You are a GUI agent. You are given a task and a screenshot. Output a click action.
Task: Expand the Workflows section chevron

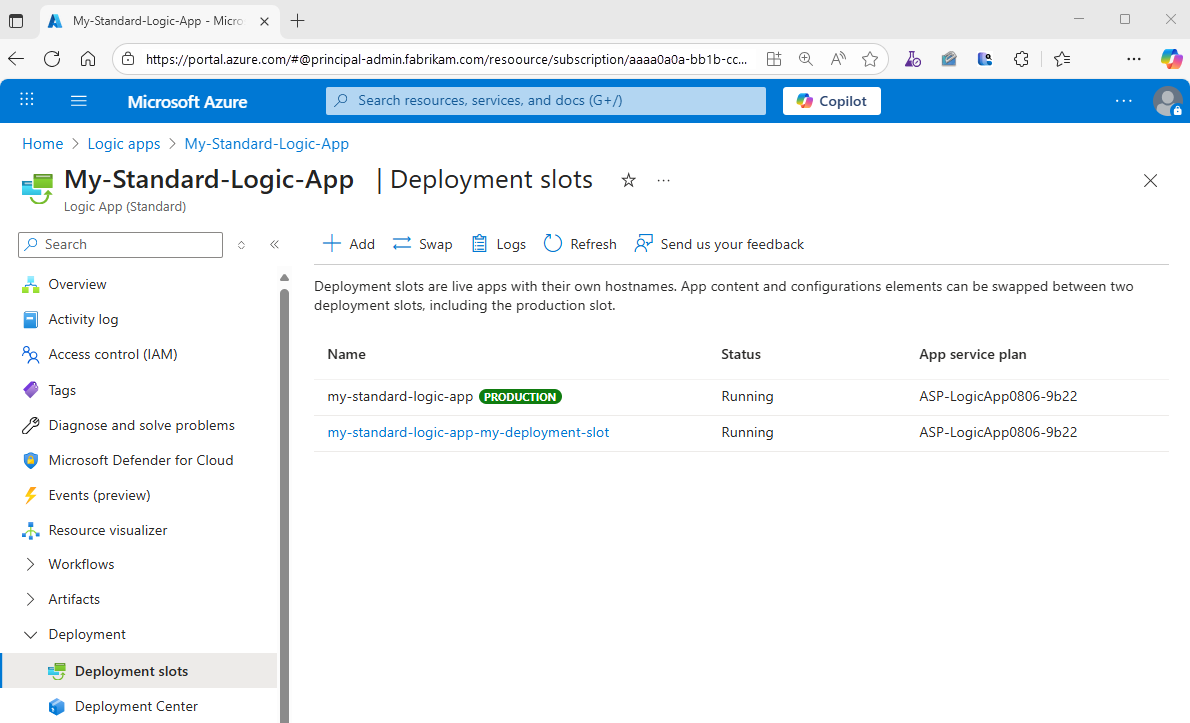point(30,564)
